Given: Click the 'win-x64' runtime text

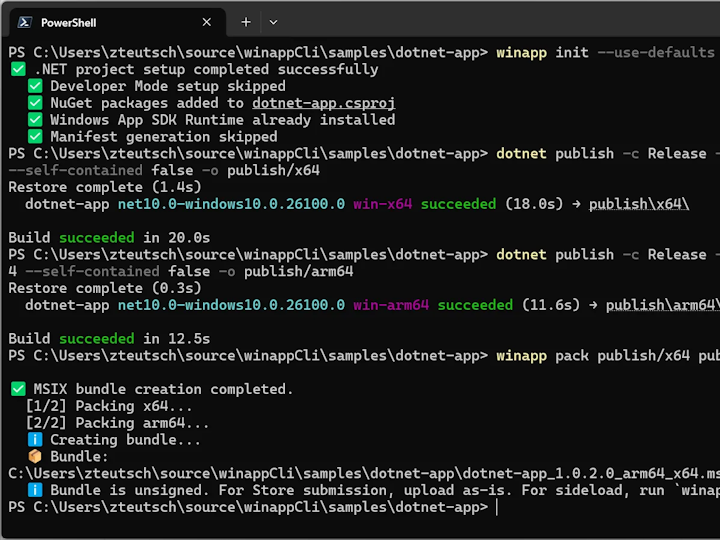Looking at the screenshot, I should [x=383, y=204].
